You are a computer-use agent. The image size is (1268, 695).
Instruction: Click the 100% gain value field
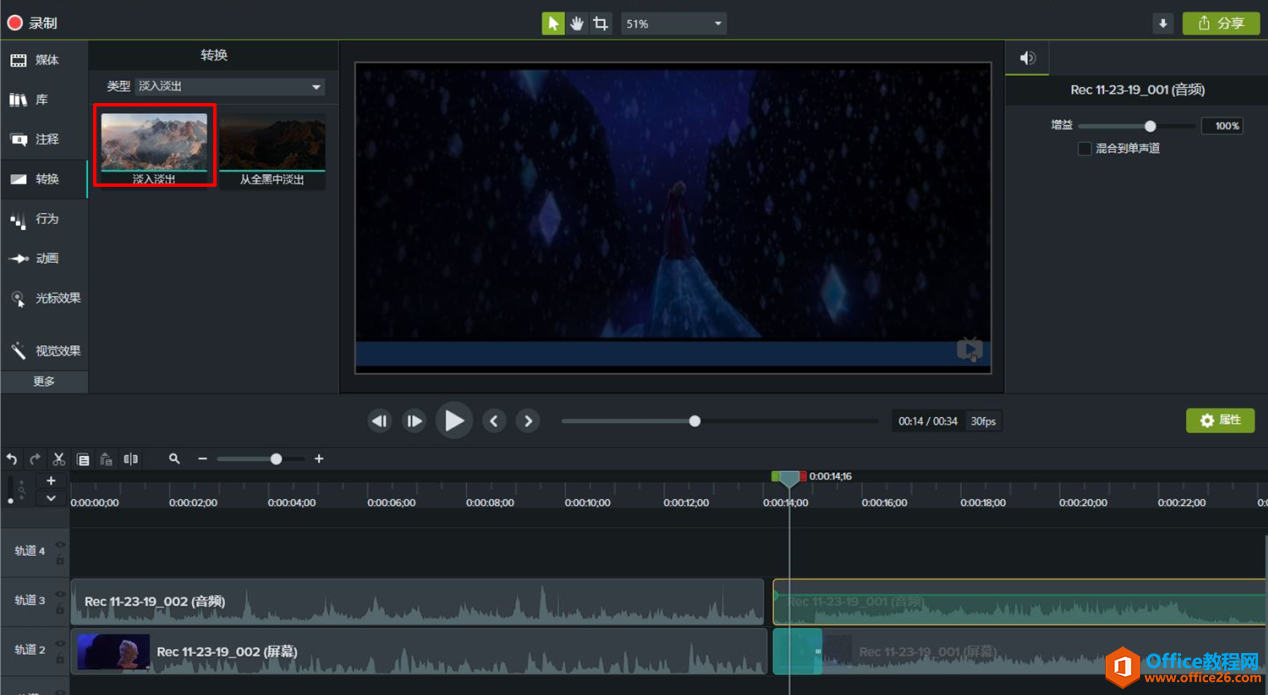[x=1221, y=126]
